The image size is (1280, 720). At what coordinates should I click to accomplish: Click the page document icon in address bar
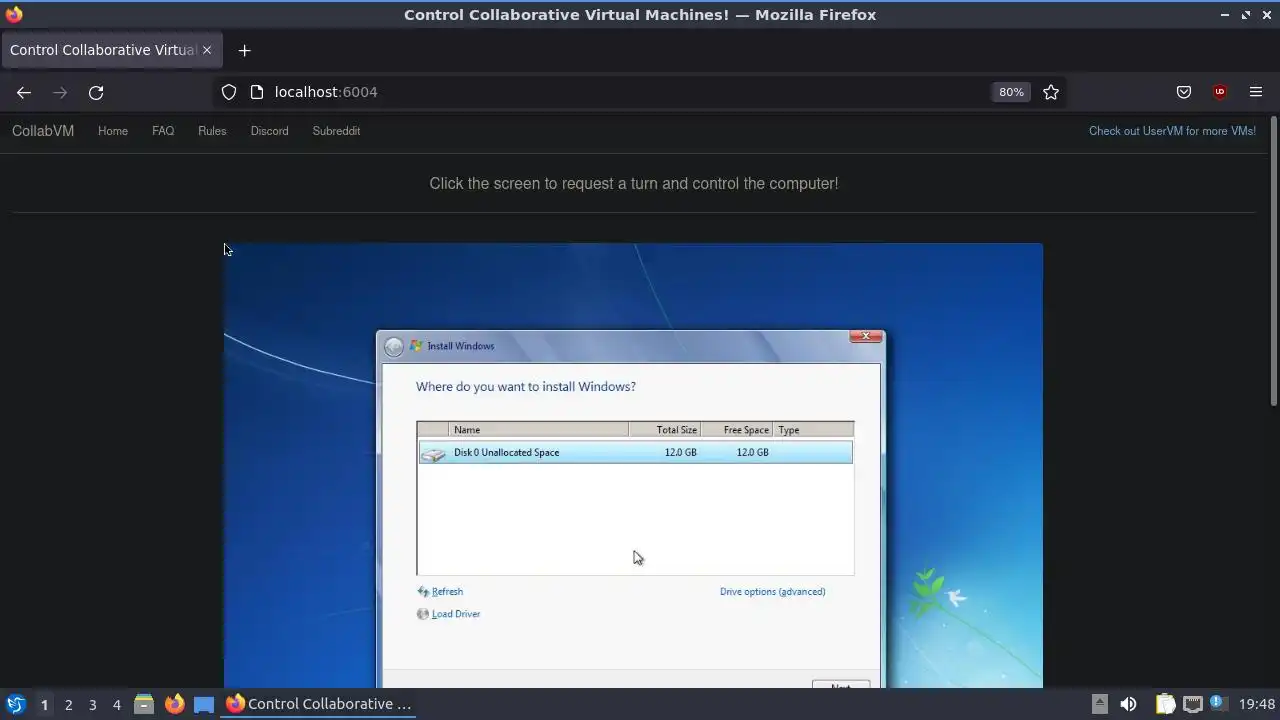click(x=257, y=92)
